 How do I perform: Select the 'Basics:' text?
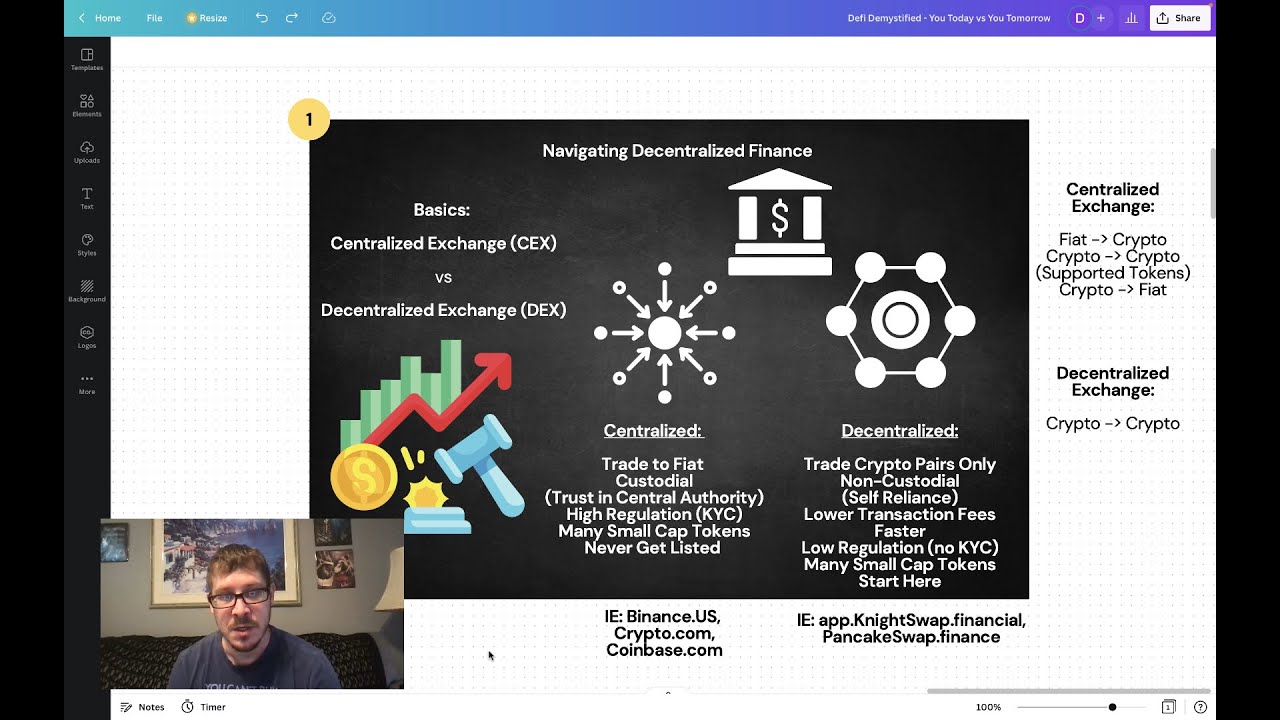442,210
